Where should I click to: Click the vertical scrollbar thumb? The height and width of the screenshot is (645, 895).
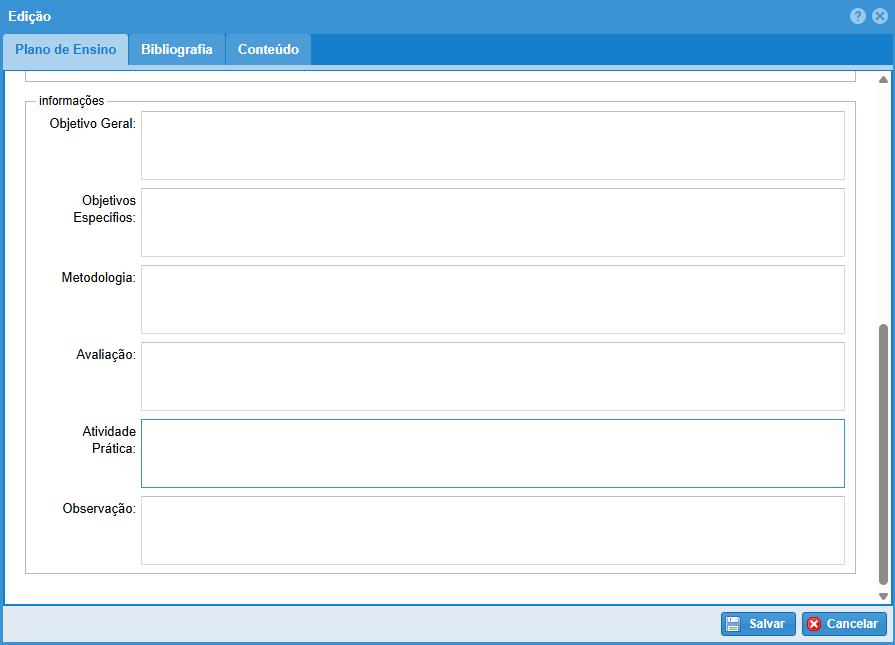point(883,454)
